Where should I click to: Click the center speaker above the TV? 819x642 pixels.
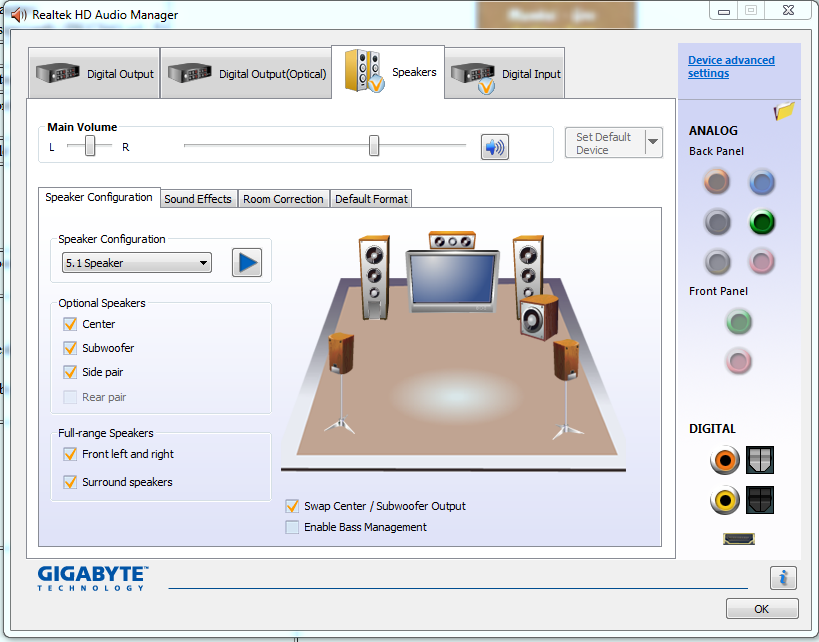pyautogui.click(x=452, y=241)
